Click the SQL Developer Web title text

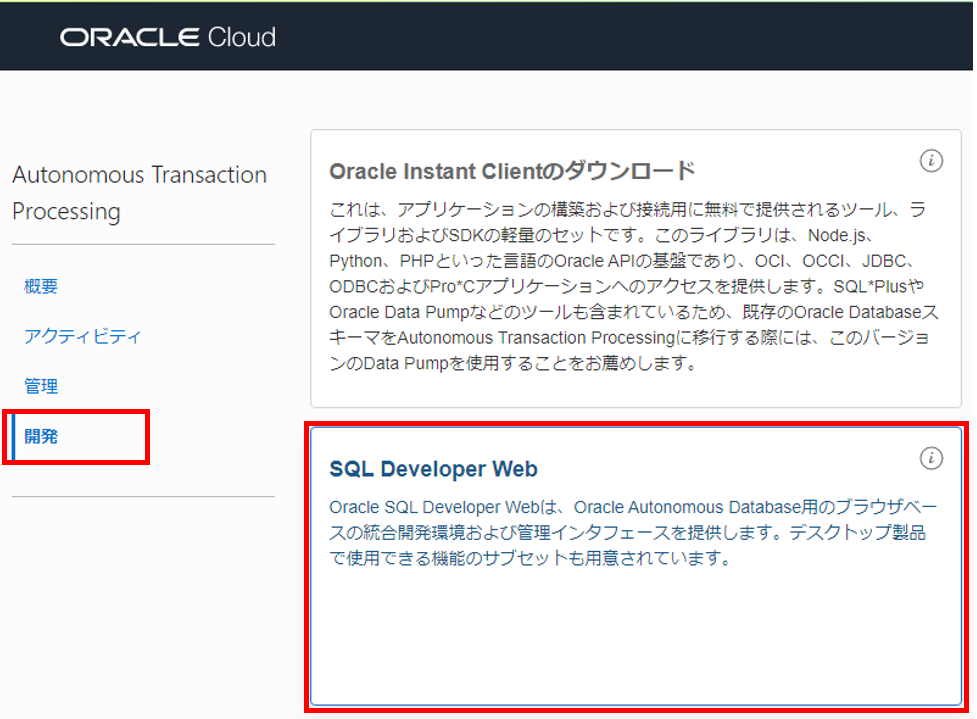pyautogui.click(x=434, y=468)
